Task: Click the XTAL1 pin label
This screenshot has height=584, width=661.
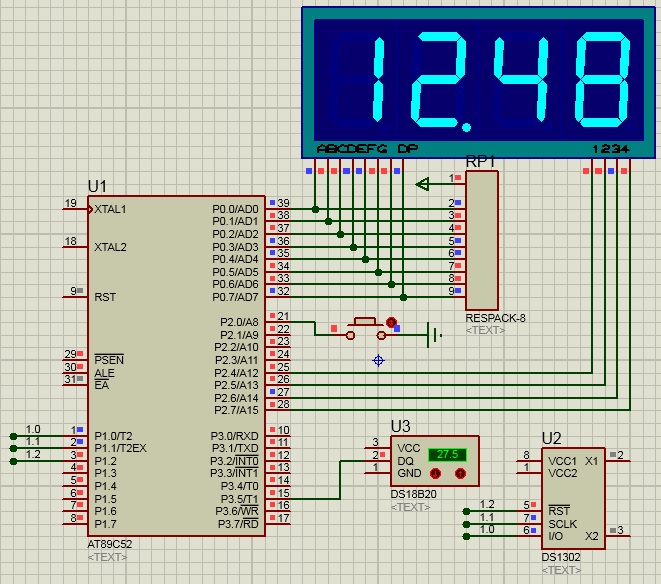Action: [110, 209]
